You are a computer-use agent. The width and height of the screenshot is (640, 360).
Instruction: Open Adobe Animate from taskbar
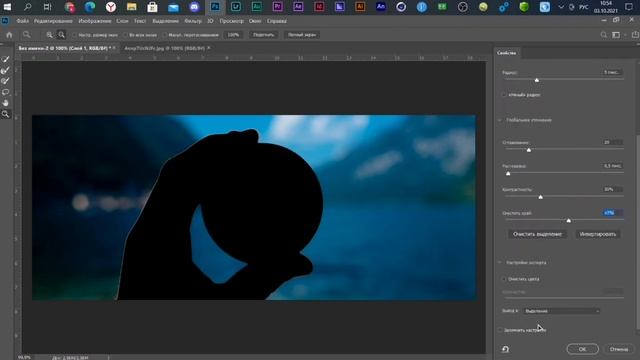pyautogui.click(x=381, y=7)
